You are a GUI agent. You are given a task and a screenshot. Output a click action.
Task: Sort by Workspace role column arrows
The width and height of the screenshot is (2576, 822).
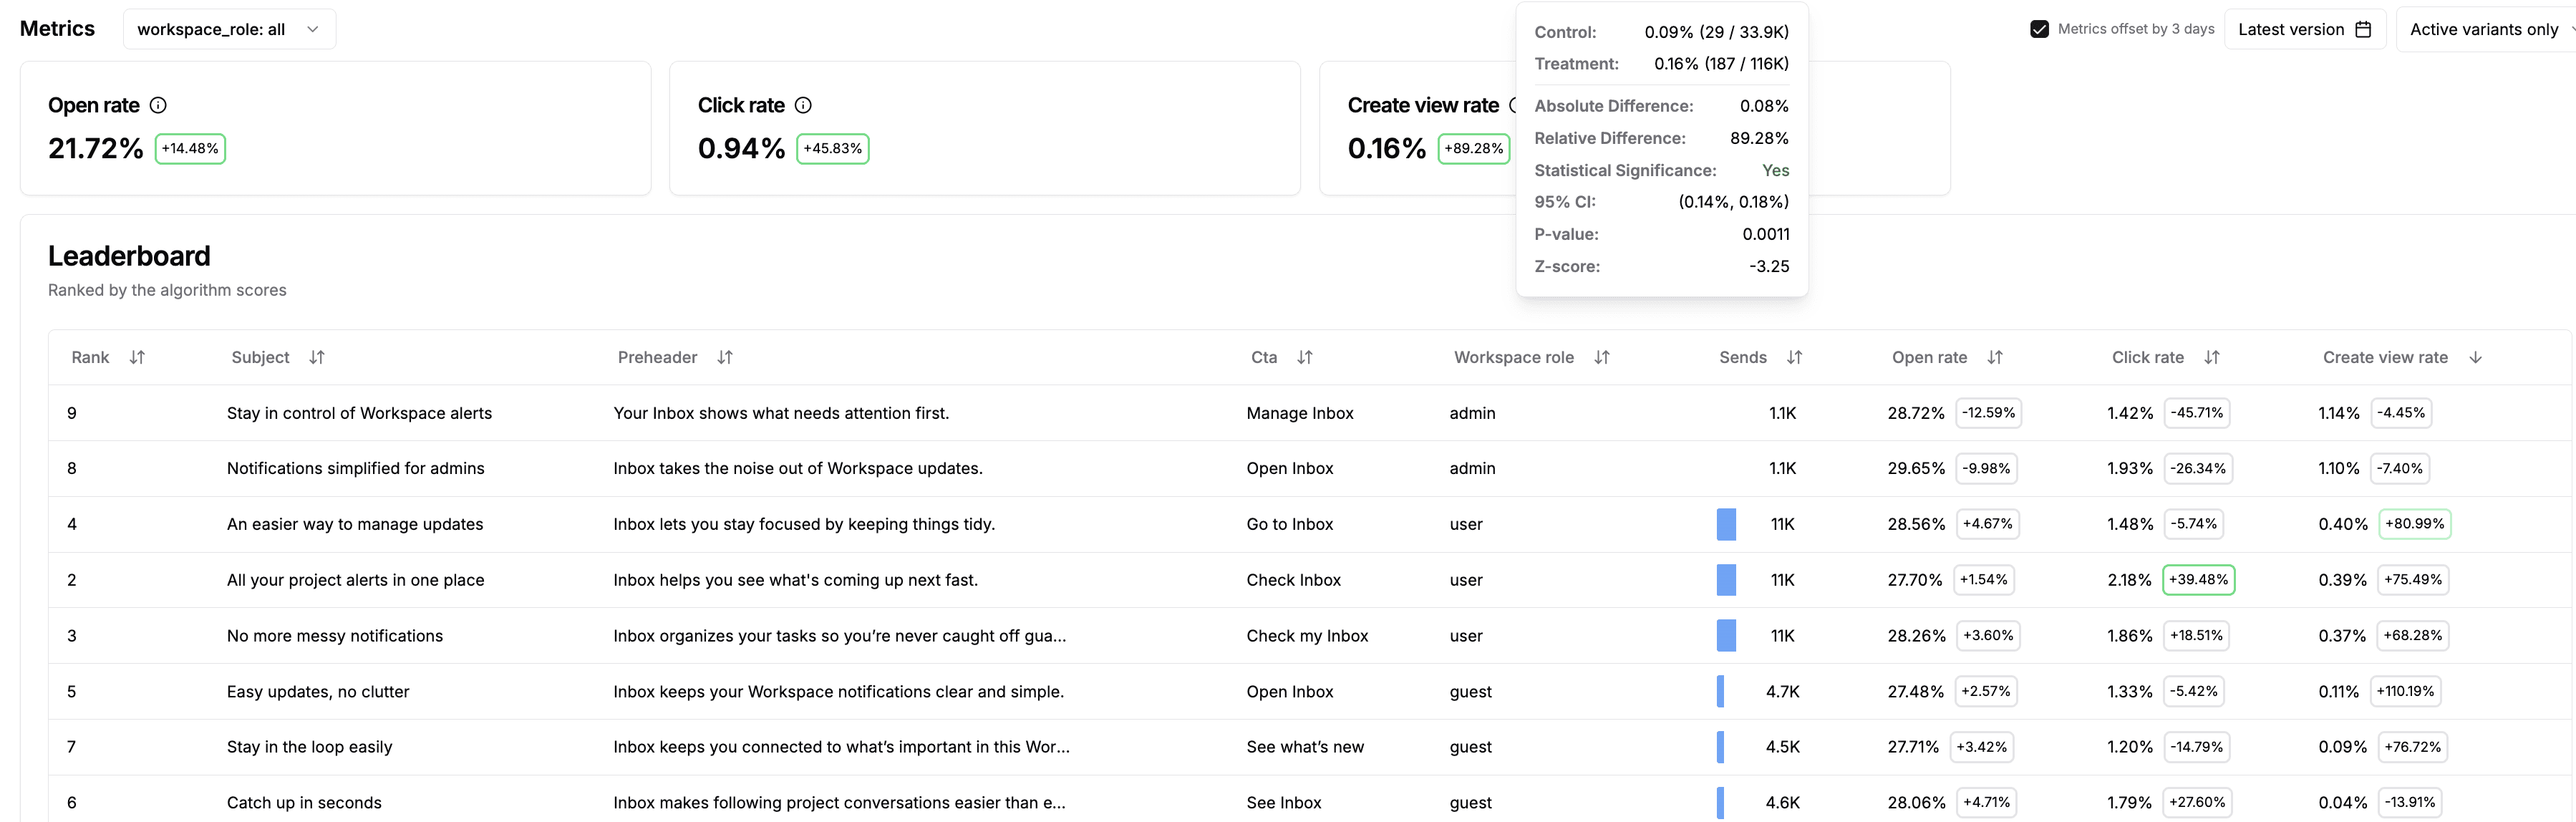[x=1602, y=357]
